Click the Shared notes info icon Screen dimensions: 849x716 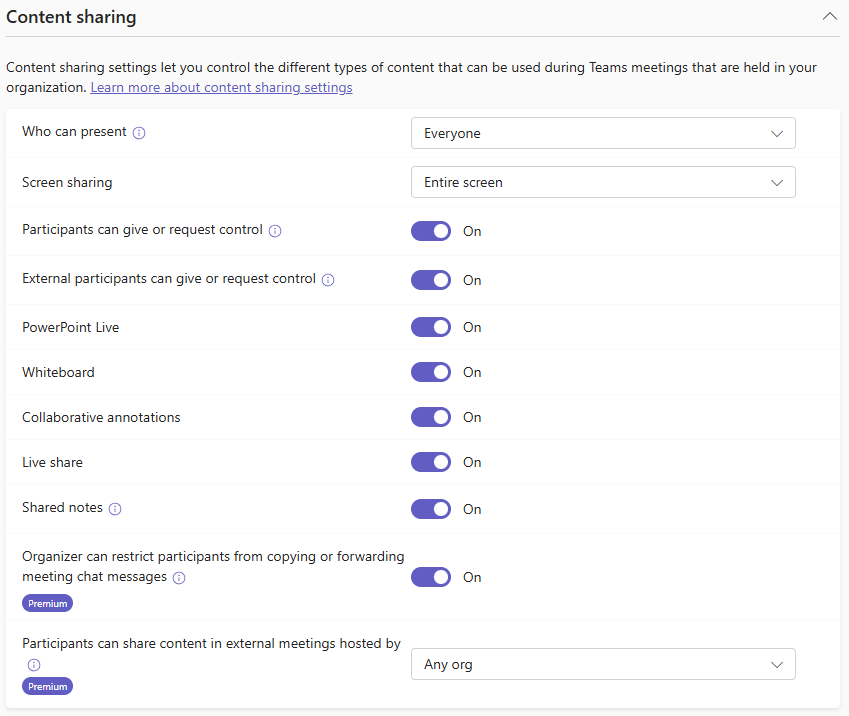[115, 509]
